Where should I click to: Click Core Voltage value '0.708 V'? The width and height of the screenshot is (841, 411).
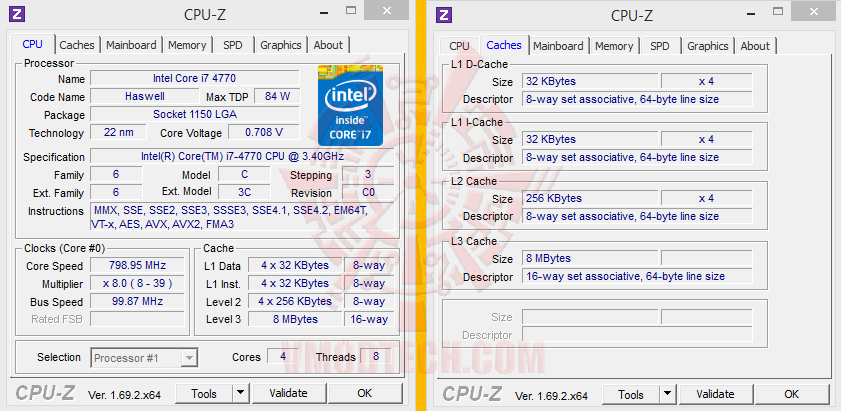(264, 132)
